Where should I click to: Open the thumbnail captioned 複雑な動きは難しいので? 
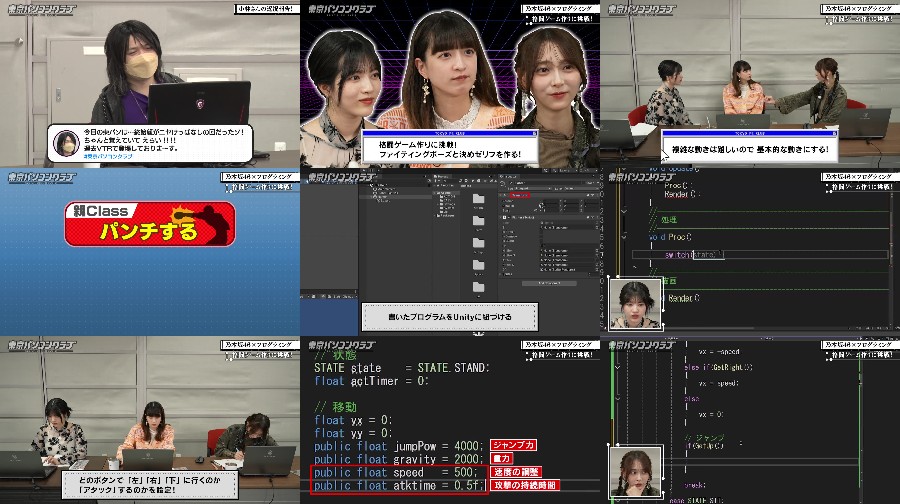(750, 84)
